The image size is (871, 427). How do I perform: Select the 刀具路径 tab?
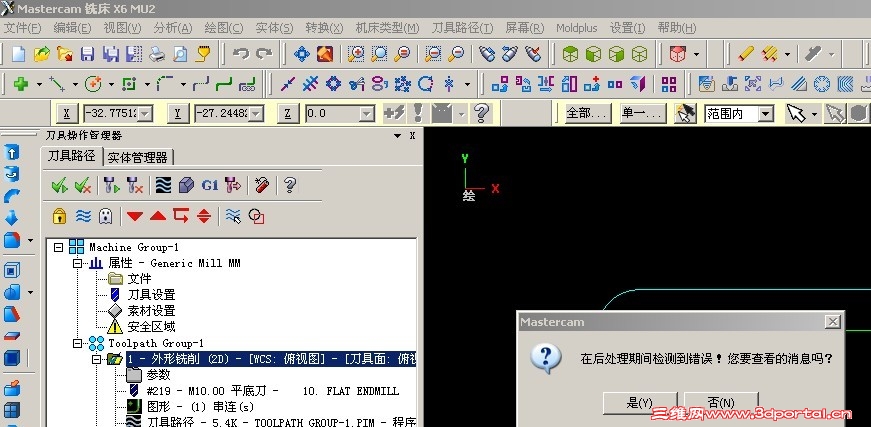pos(72,156)
